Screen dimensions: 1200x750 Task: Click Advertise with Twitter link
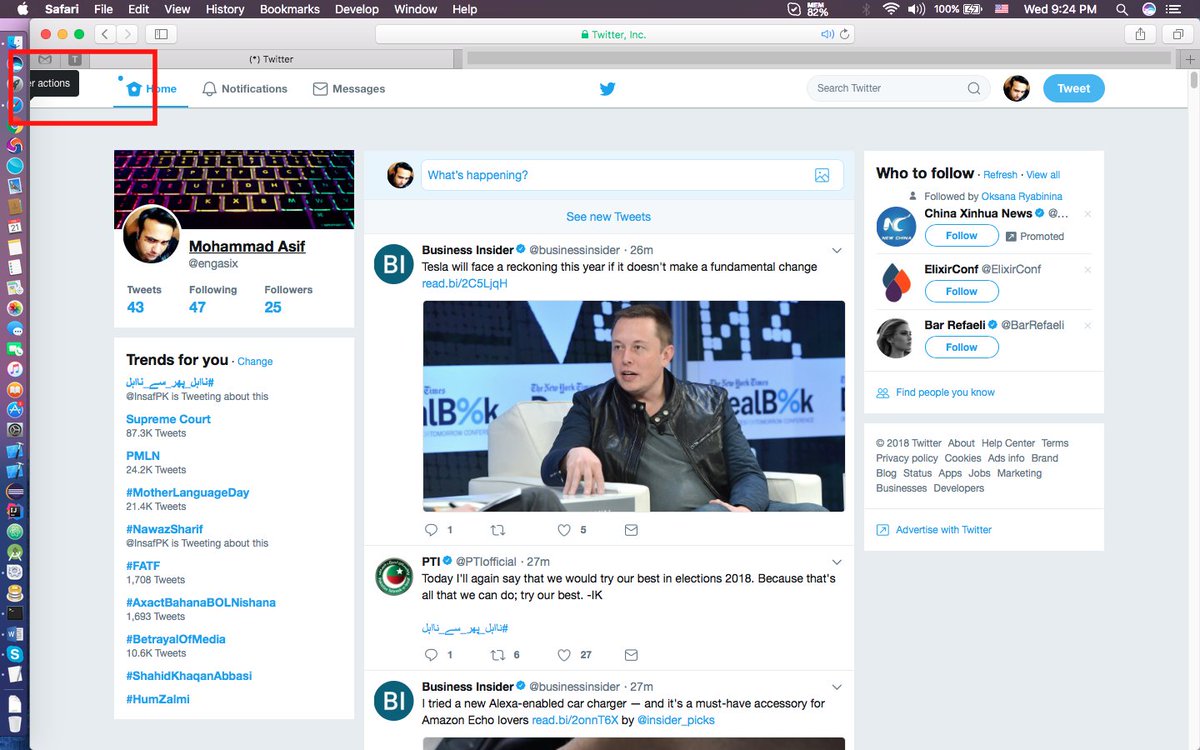tap(944, 530)
